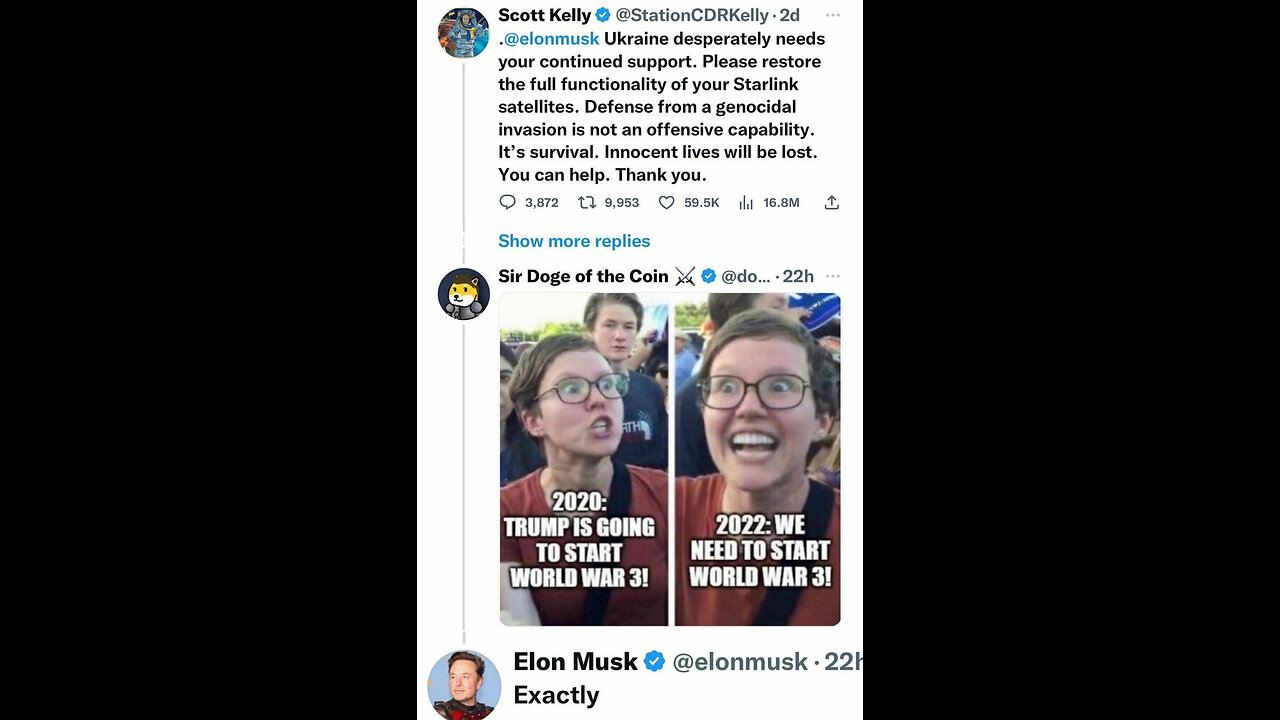Share Scott Kelly's tweet via share icon
The width and height of the screenshot is (1280, 720).
pyautogui.click(x=831, y=202)
